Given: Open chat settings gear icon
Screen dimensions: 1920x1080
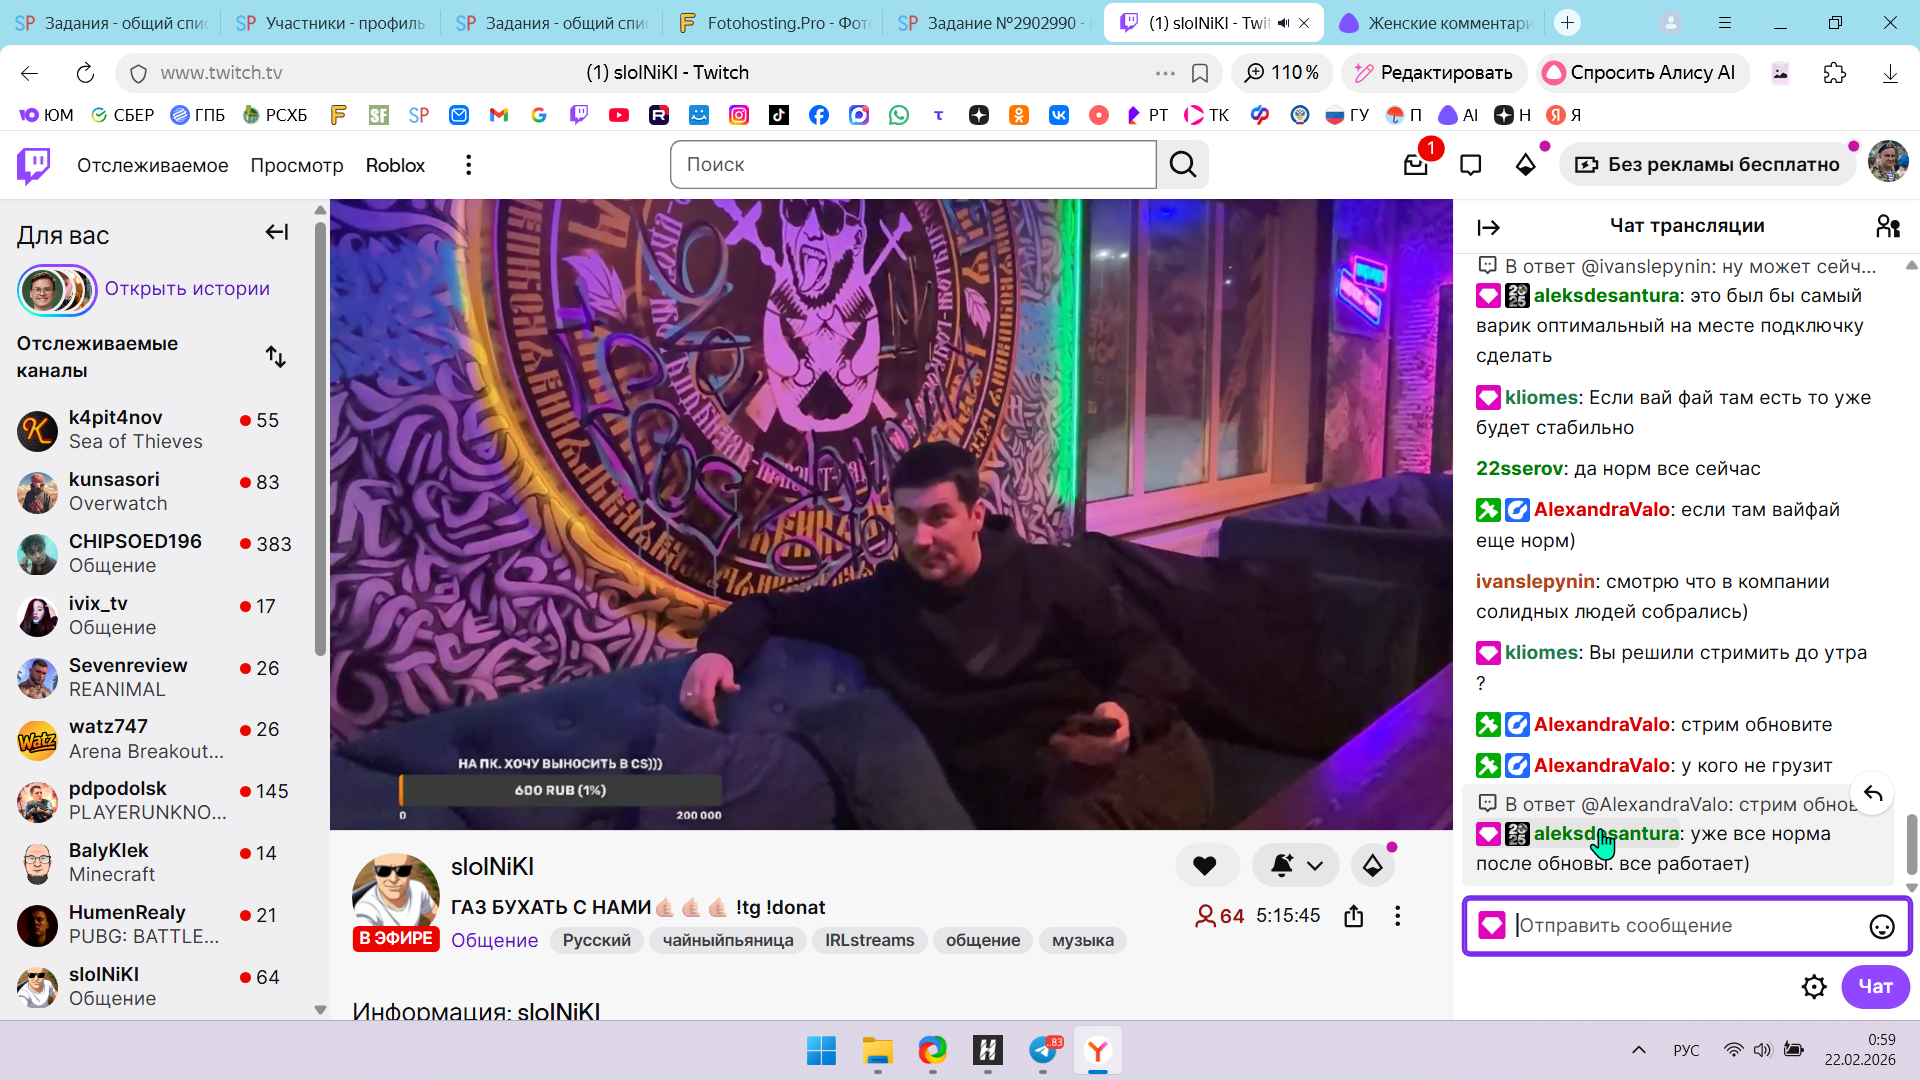Looking at the screenshot, I should [1813, 987].
